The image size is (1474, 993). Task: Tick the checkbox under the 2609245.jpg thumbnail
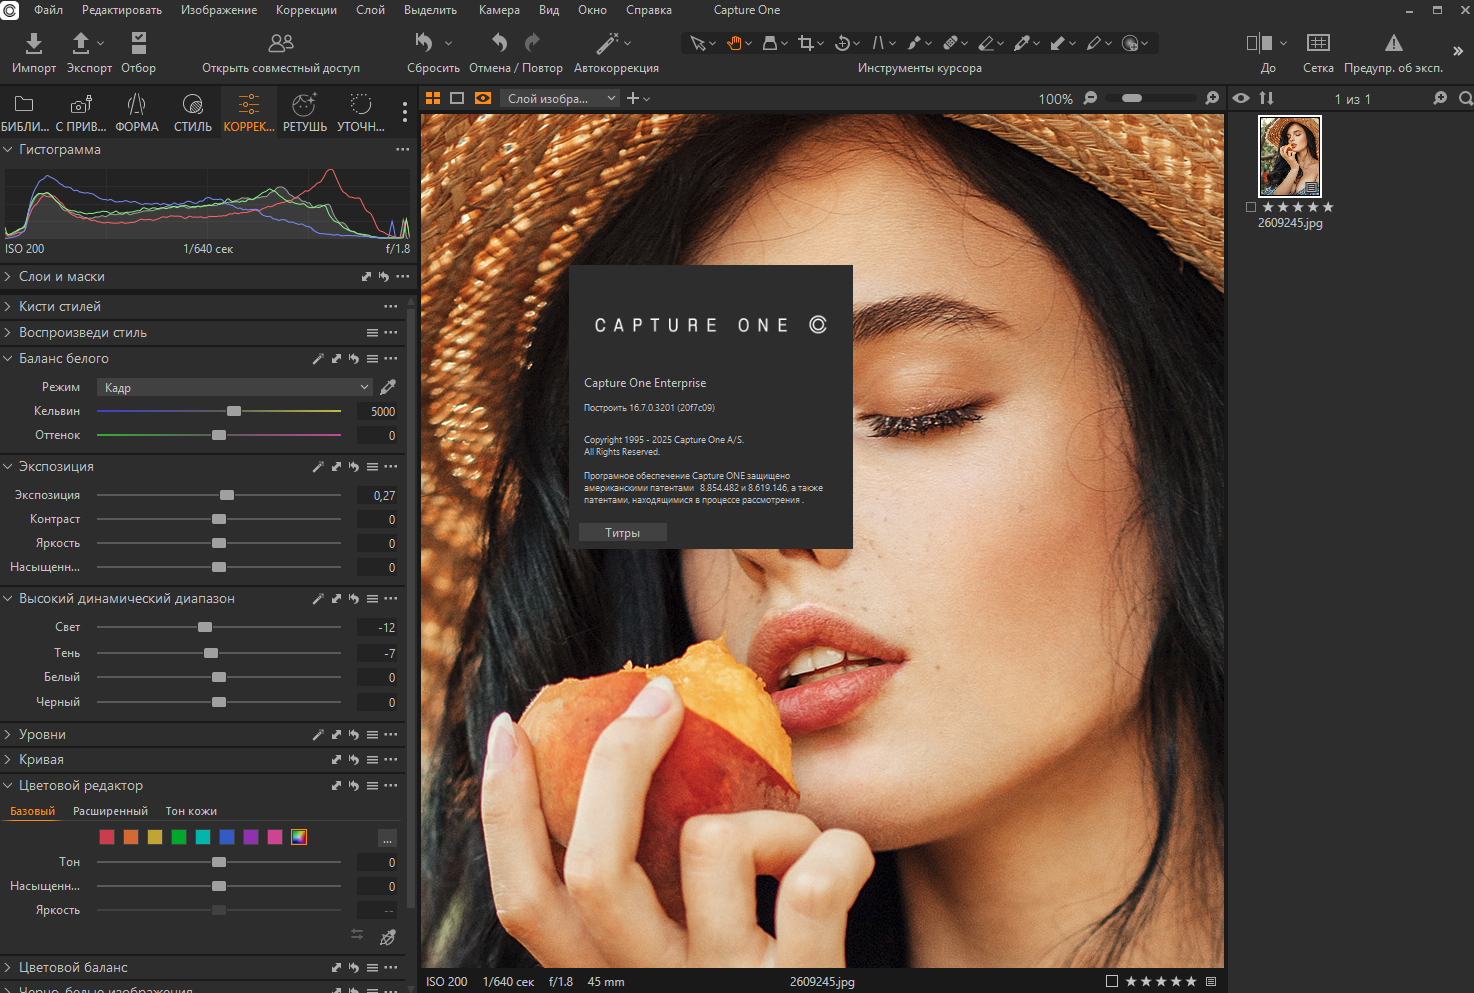[1251, 207]
